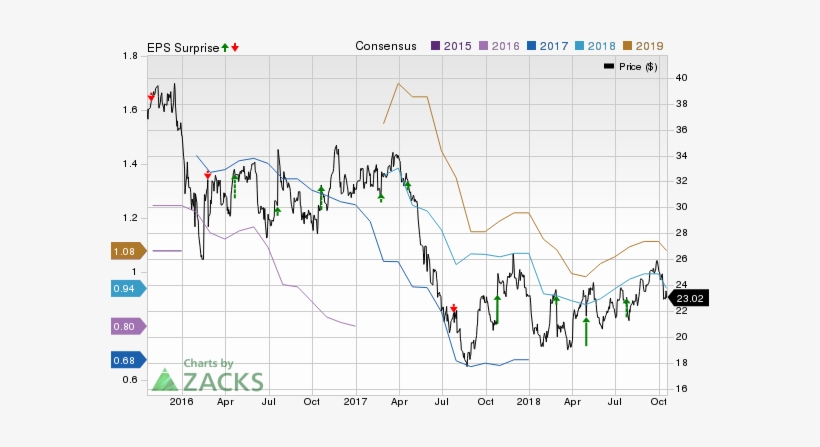Click the black 23.02 price tag
The width and height of the screenshot is (820, 447).
689,299
